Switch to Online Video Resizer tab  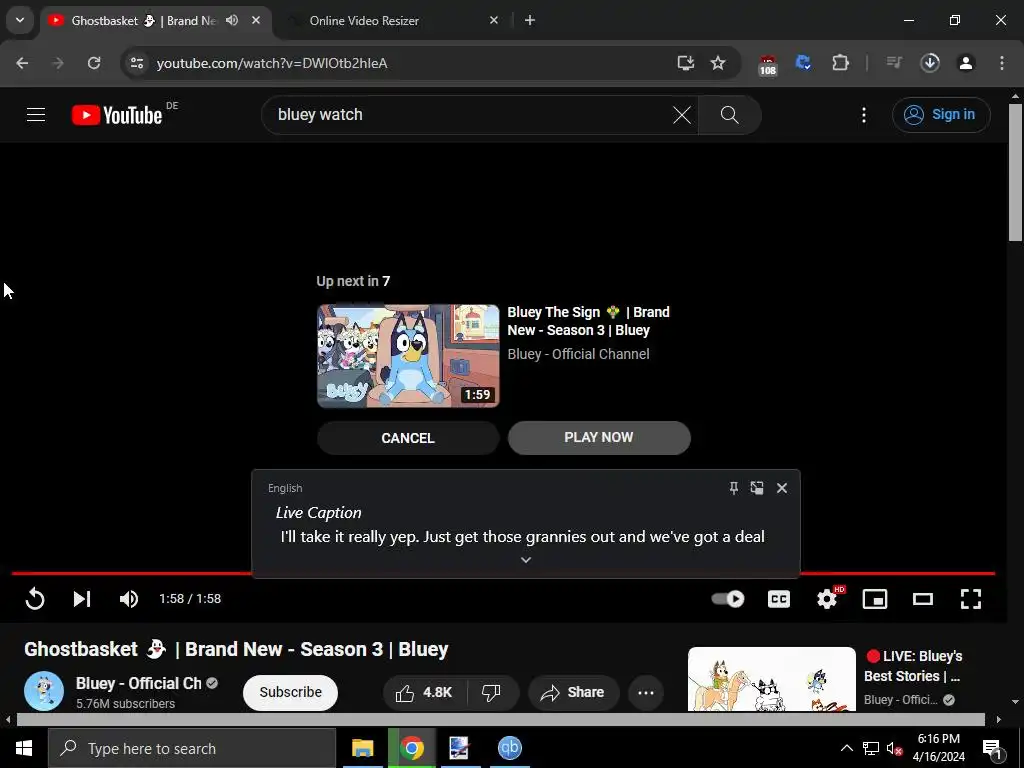point(364,21)
